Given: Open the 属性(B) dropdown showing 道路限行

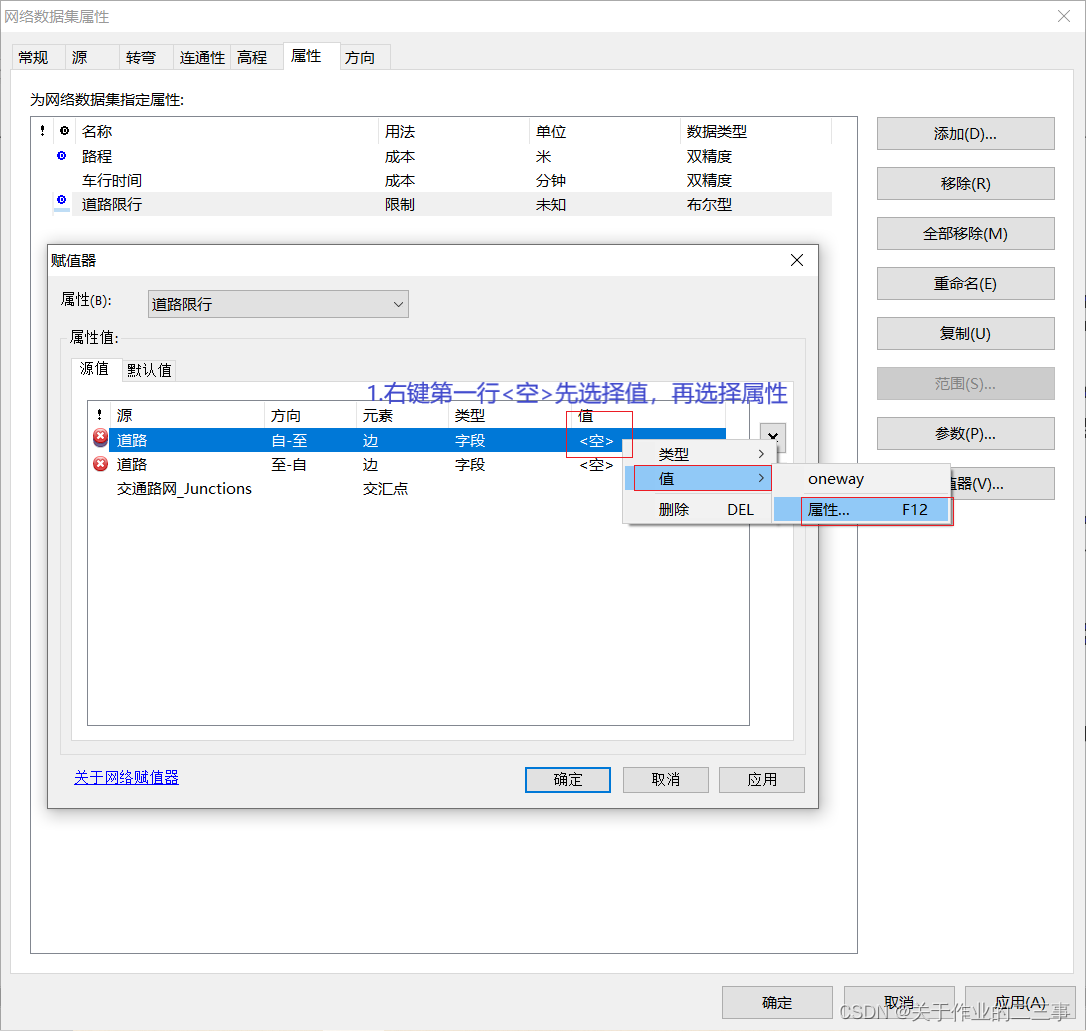Looking at the screenshot, I should (x=278, y=304).
